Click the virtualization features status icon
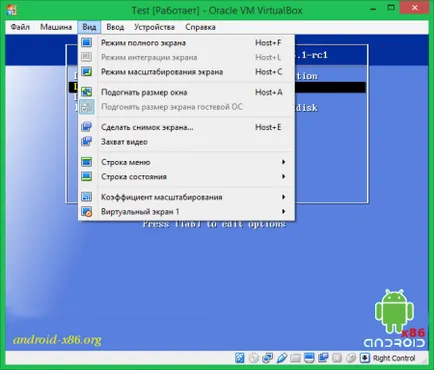The width and height of the screenshot is (434, 370). click(x=337, y=358)
